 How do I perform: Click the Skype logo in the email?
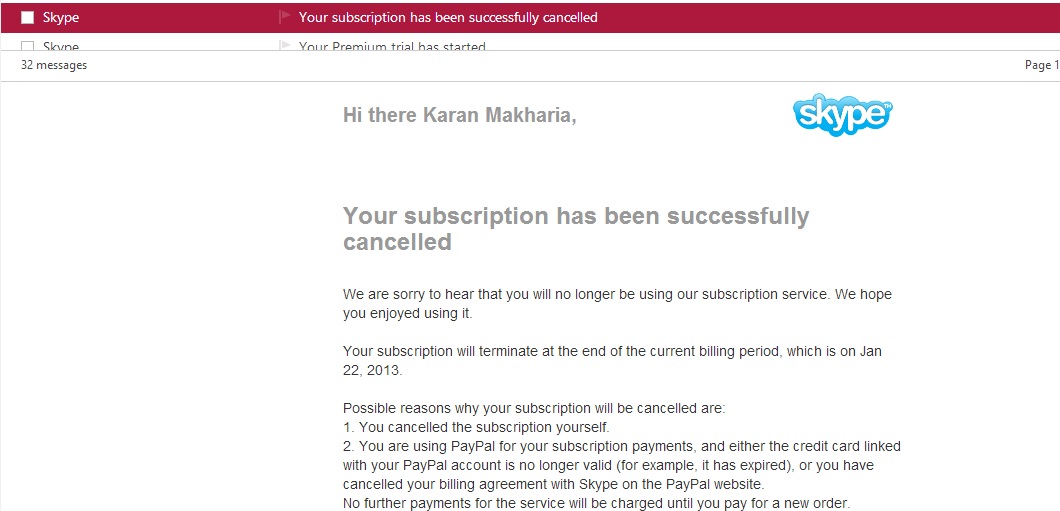(843, 115)
